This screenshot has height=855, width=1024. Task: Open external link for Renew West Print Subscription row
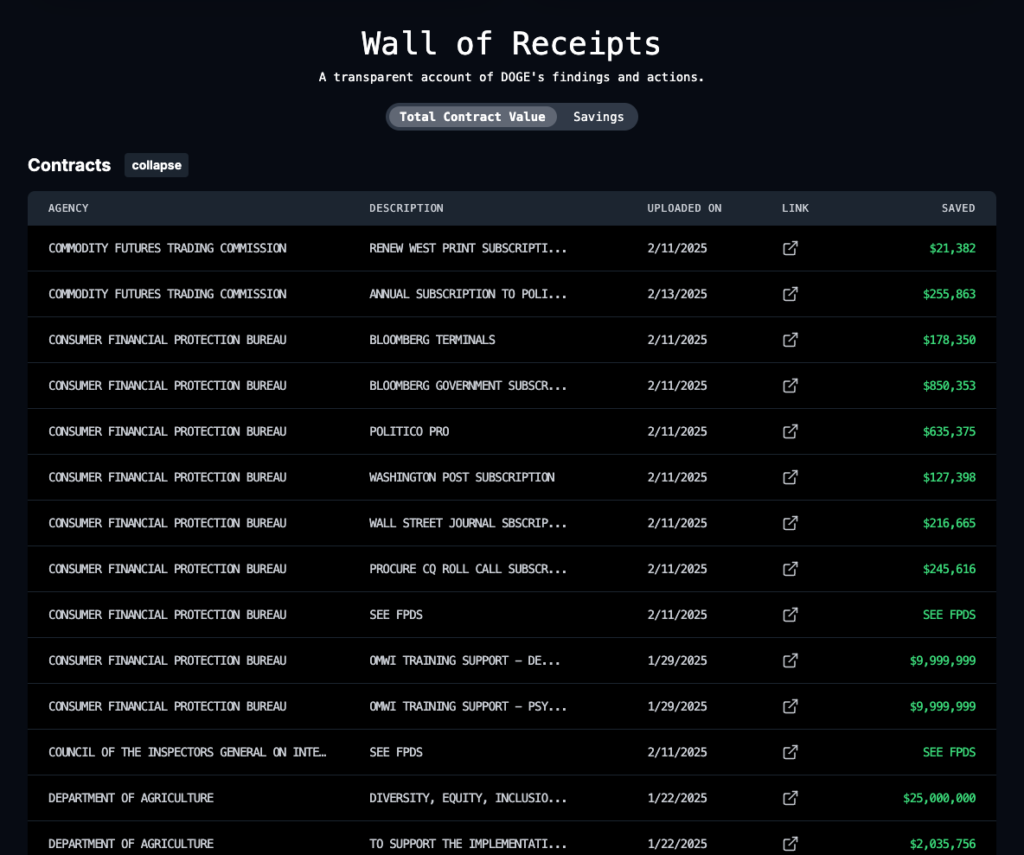point(790,248)
